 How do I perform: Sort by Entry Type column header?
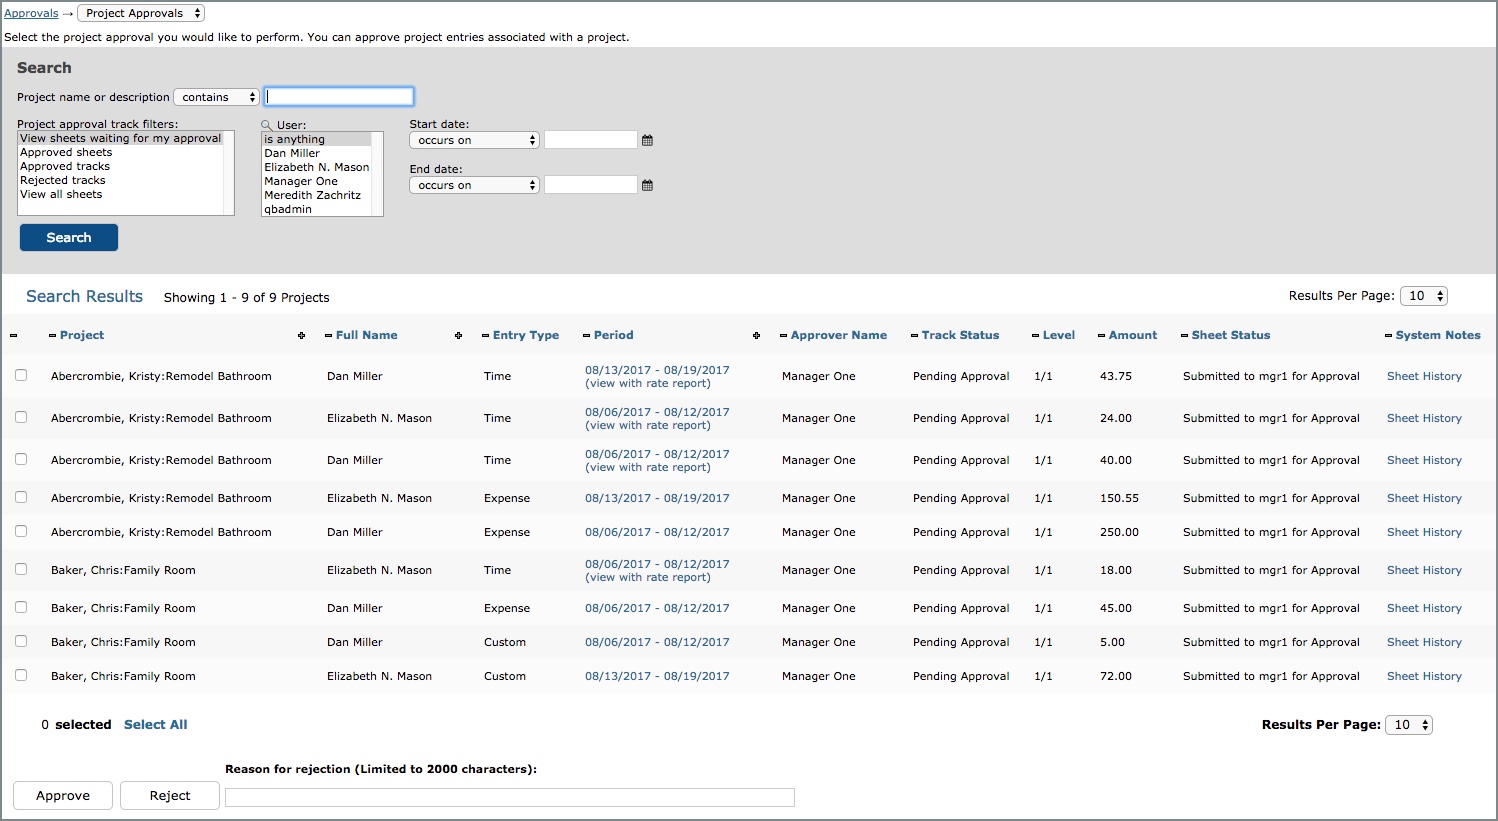click(x=526, y=336)
